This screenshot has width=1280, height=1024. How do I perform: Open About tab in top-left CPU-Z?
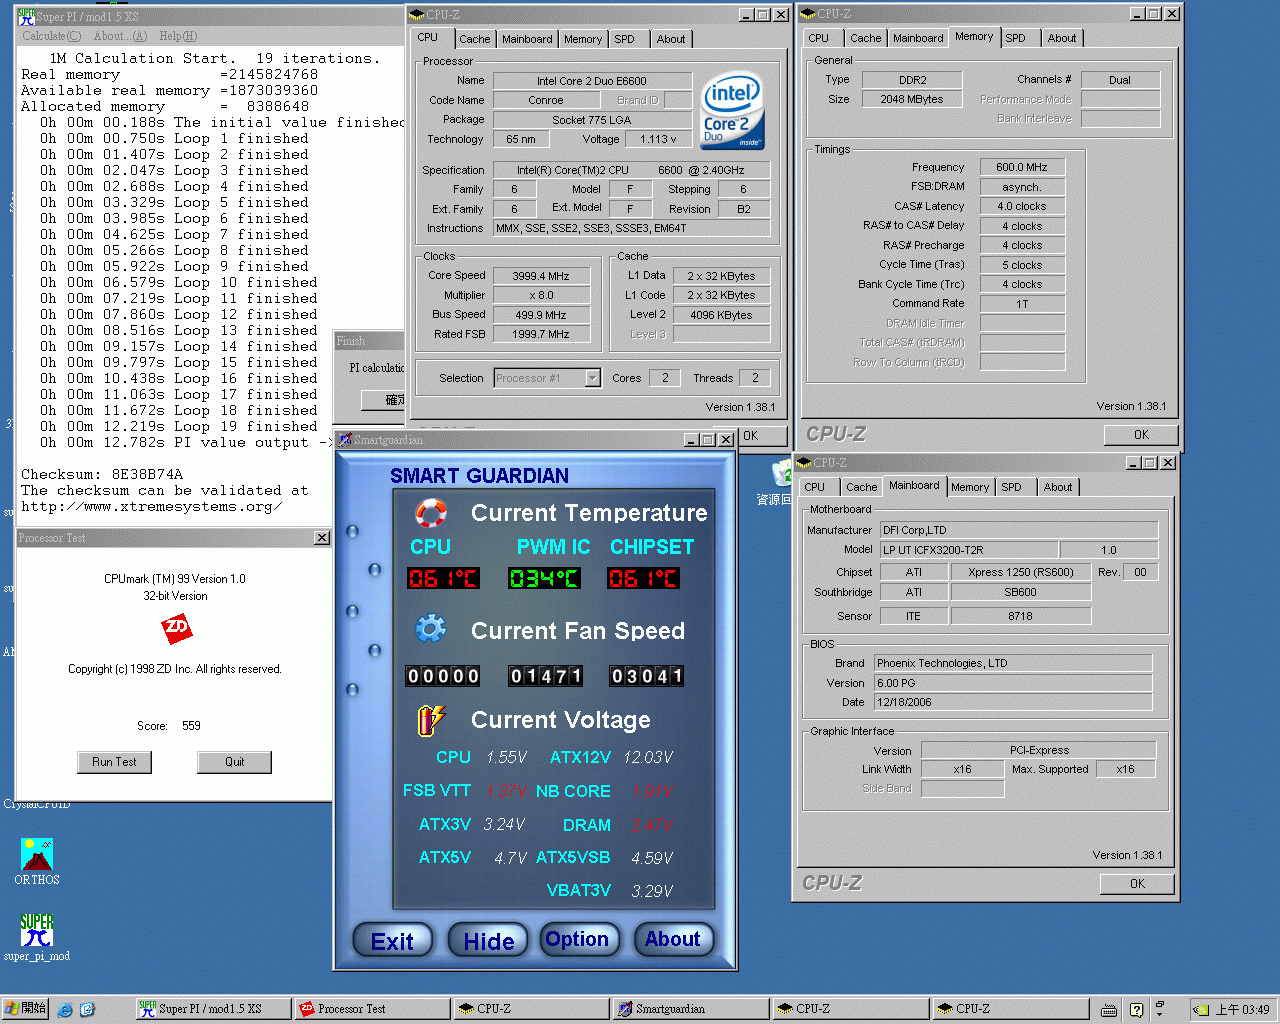click(671, 39)
